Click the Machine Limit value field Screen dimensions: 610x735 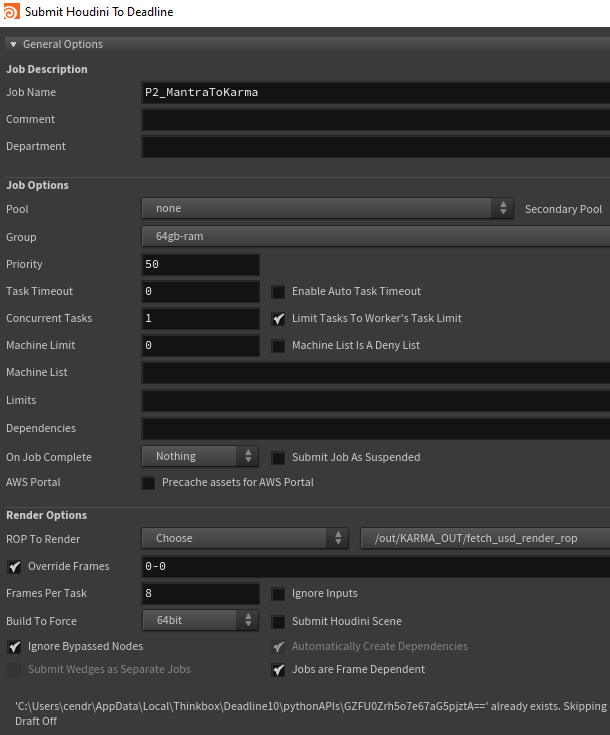200,345
